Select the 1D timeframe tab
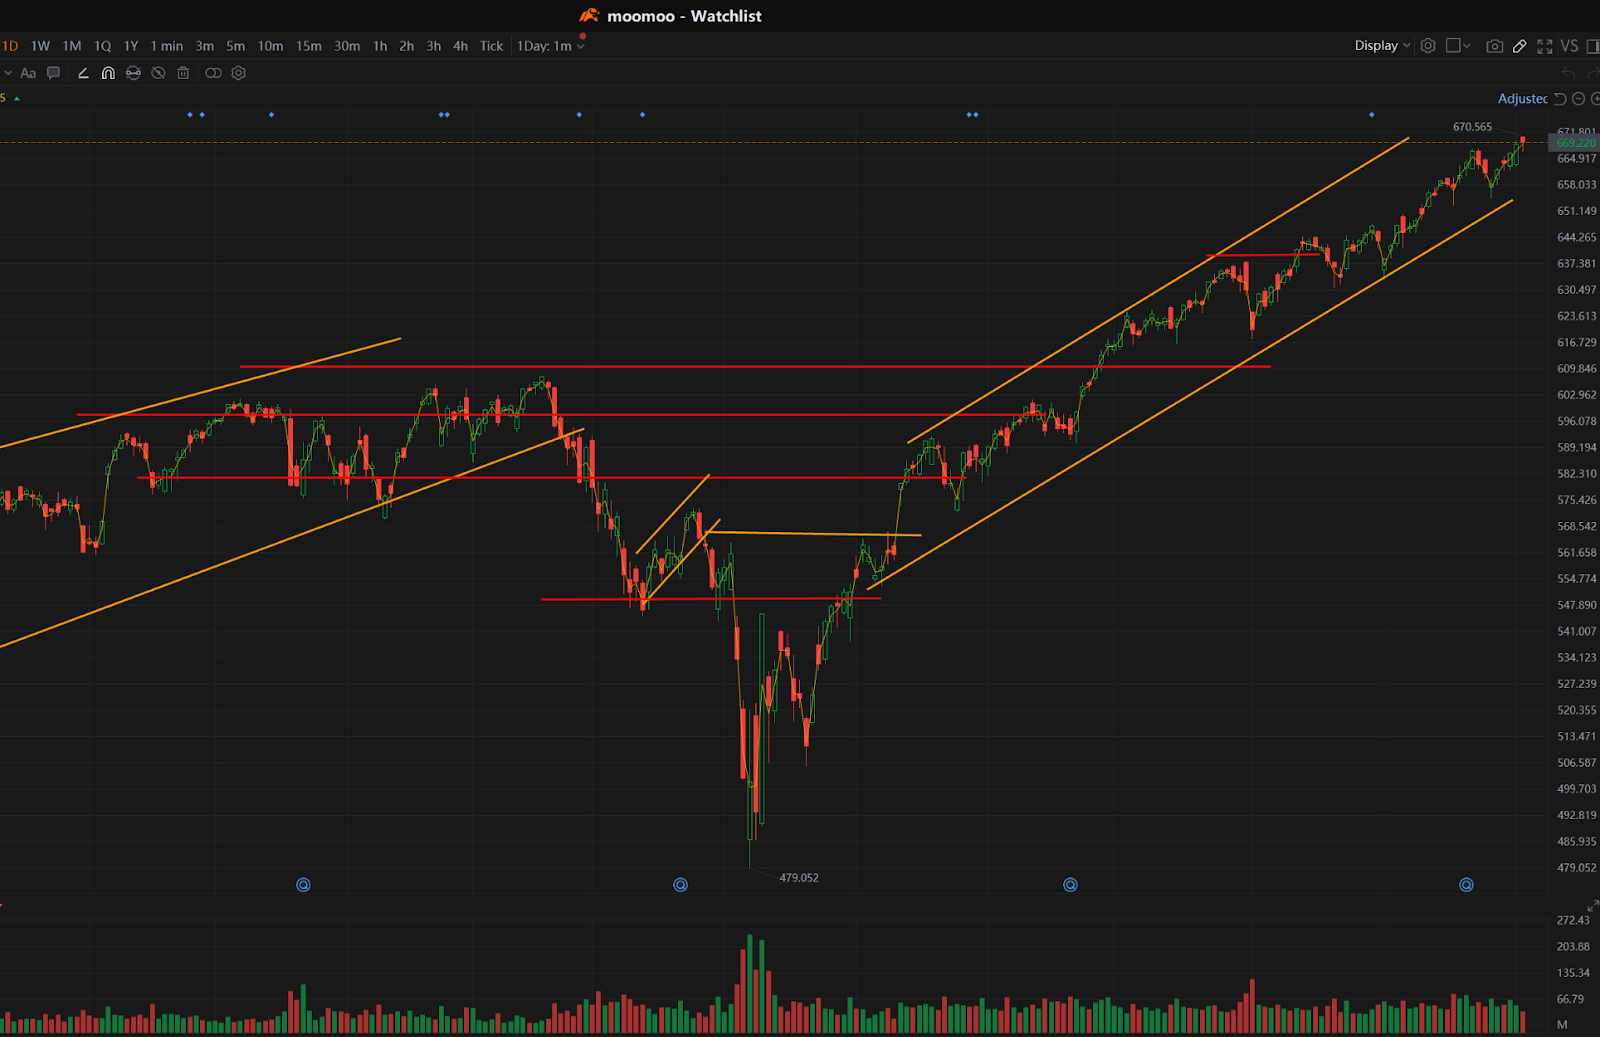1600x1037 pixels. (10, 46)
